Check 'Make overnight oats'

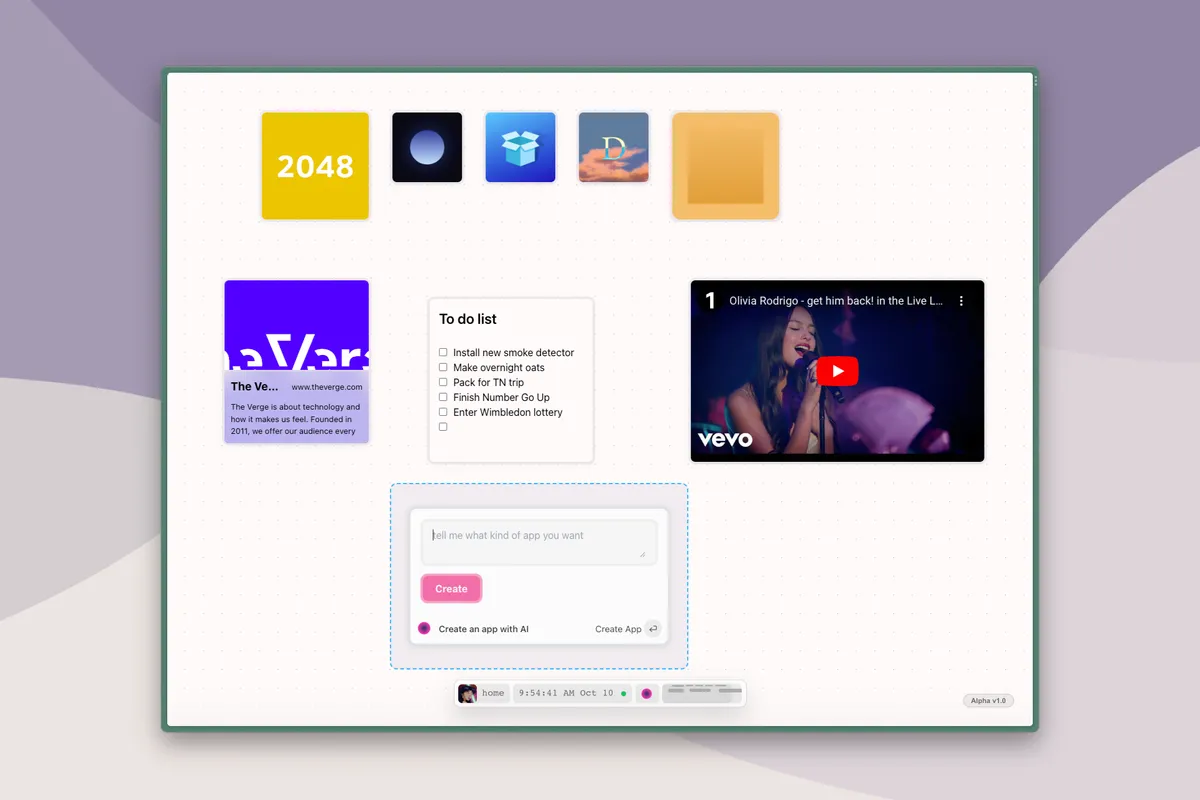point(443,367)
